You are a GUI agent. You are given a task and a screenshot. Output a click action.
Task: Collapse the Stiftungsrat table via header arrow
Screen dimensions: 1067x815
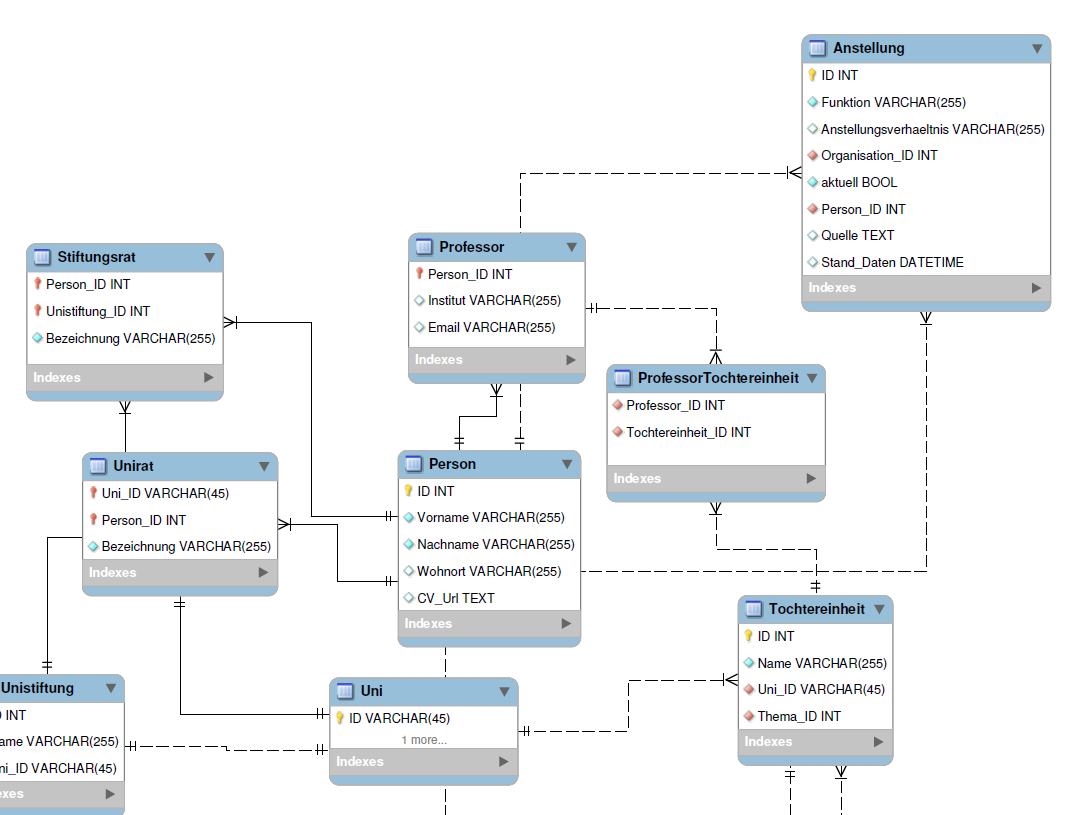coord(210,257)
